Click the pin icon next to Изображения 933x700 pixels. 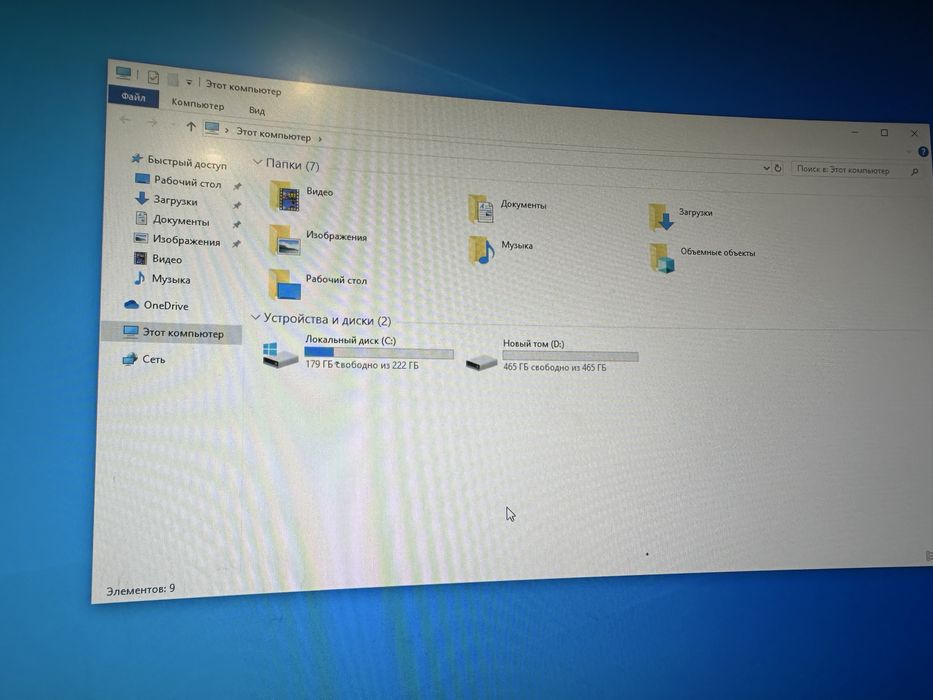pos(236,243)
